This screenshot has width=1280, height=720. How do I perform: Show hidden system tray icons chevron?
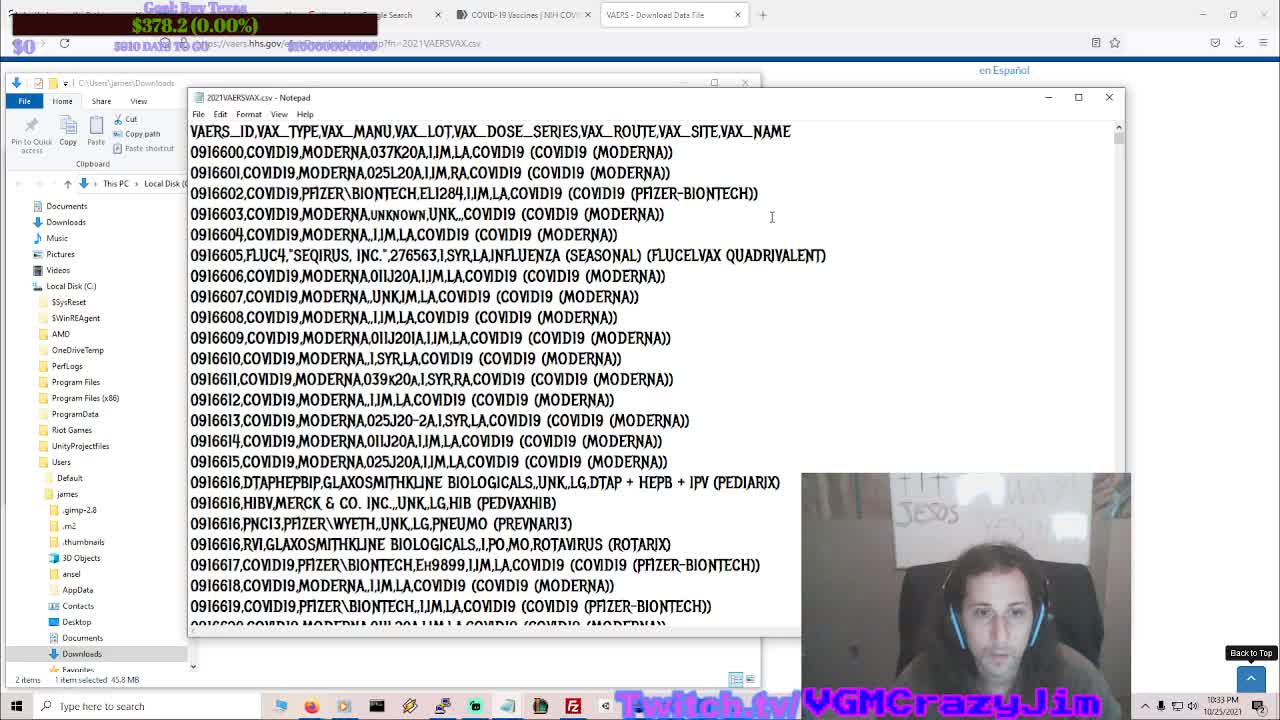1146,706
